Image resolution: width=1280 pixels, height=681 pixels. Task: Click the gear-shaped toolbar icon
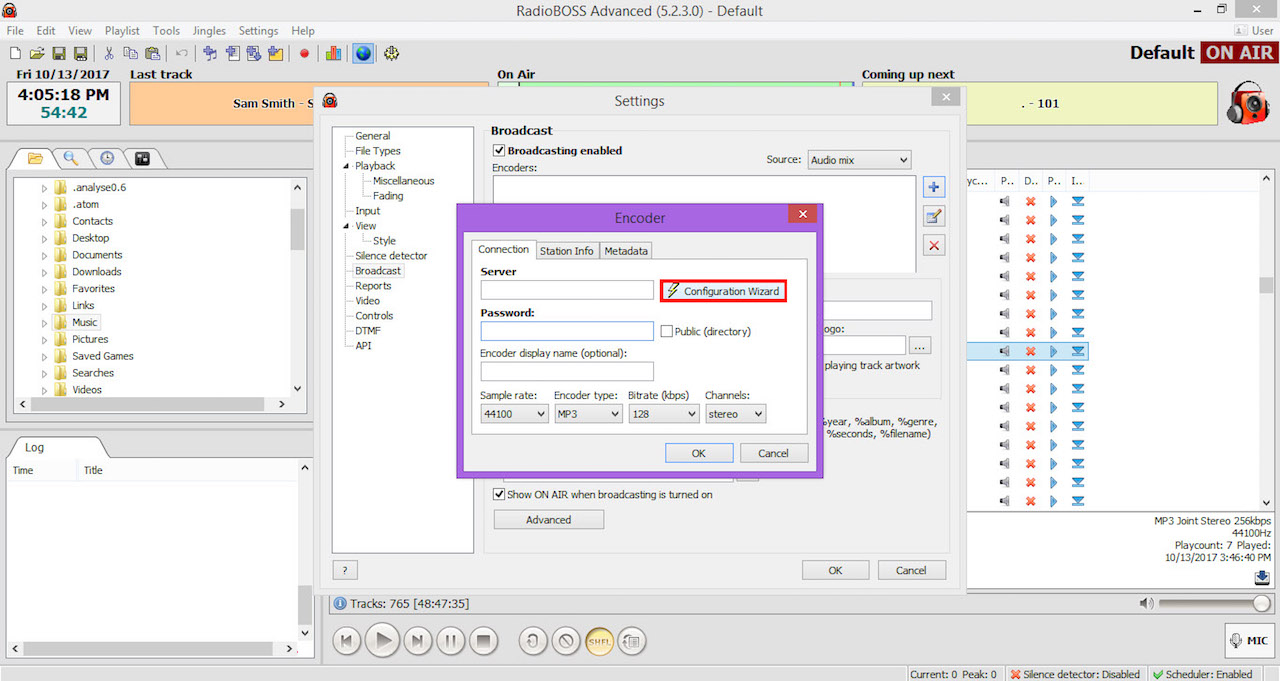click(x=391, y=53)
